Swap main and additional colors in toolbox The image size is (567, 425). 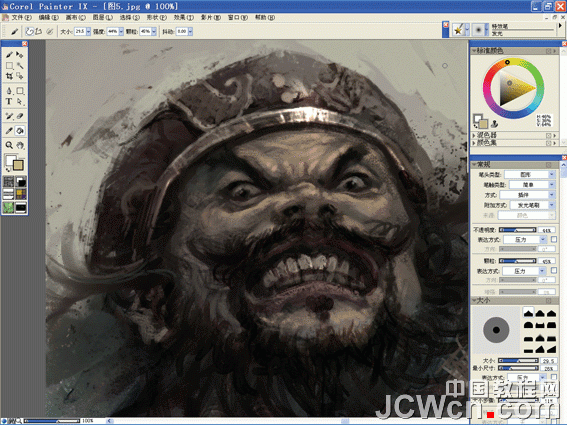tap(8, 169)
